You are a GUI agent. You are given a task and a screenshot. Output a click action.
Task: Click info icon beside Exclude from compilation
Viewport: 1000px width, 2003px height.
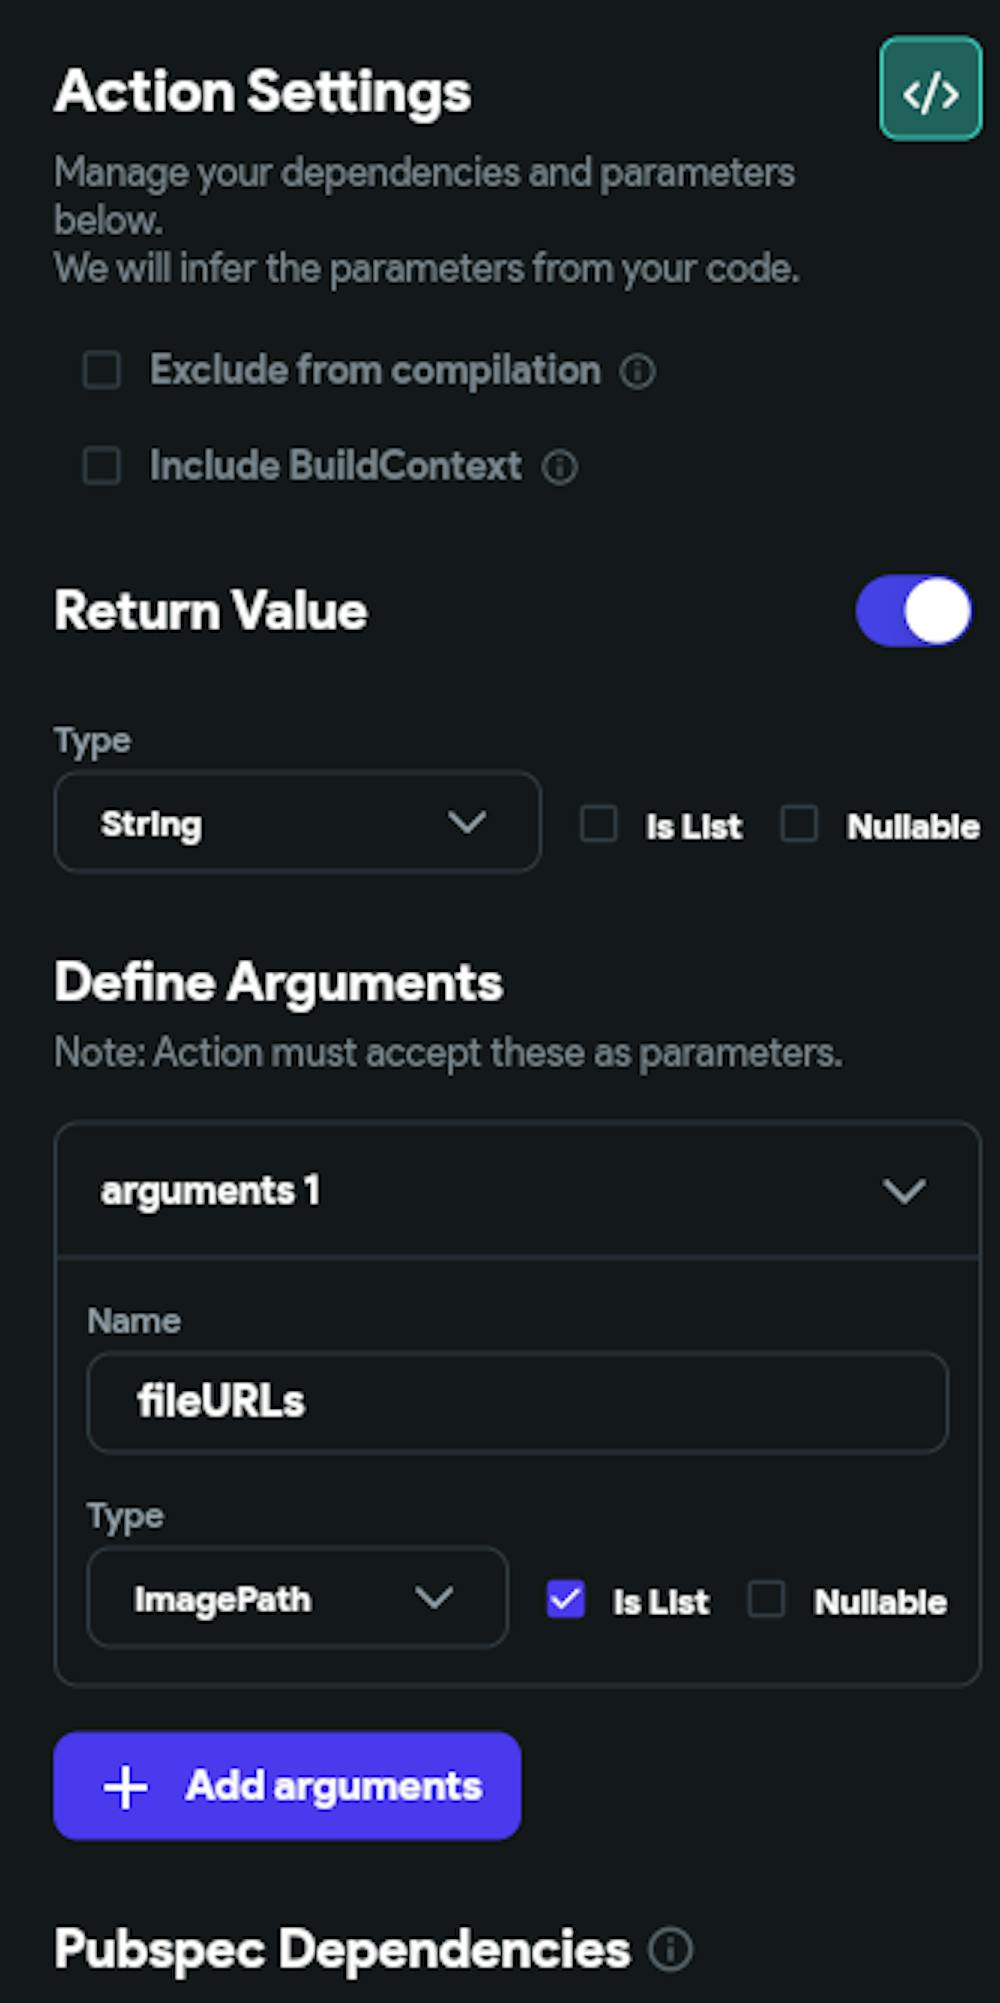638,371
